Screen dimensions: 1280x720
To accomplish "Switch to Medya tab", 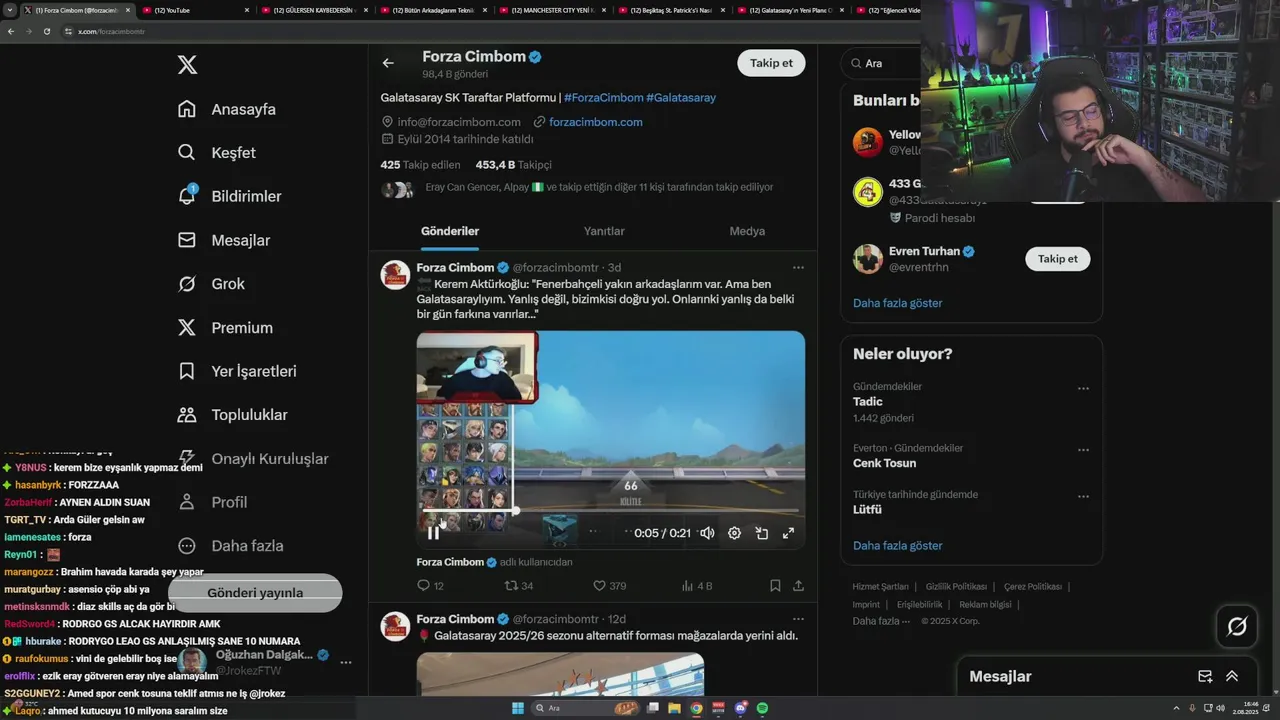I will 747,231.
